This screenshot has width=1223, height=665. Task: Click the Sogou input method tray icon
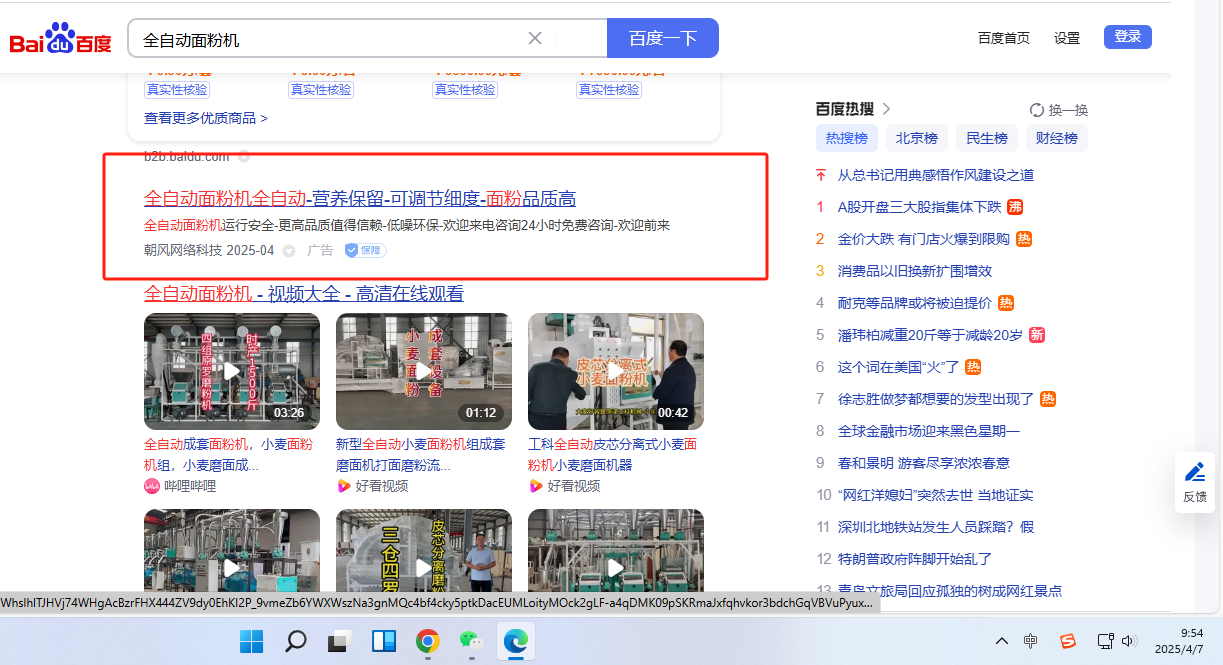(x=1068, y=641)
